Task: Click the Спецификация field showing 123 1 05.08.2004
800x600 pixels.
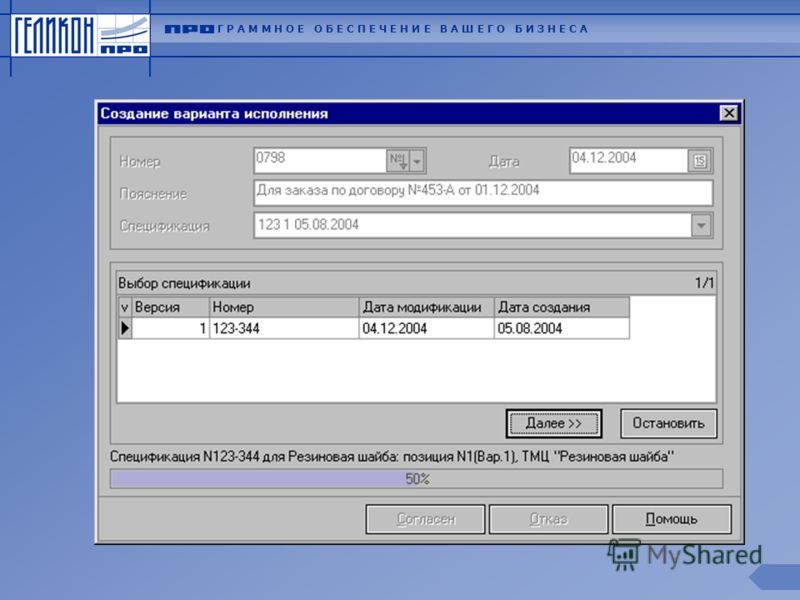Action: (472, 225)
